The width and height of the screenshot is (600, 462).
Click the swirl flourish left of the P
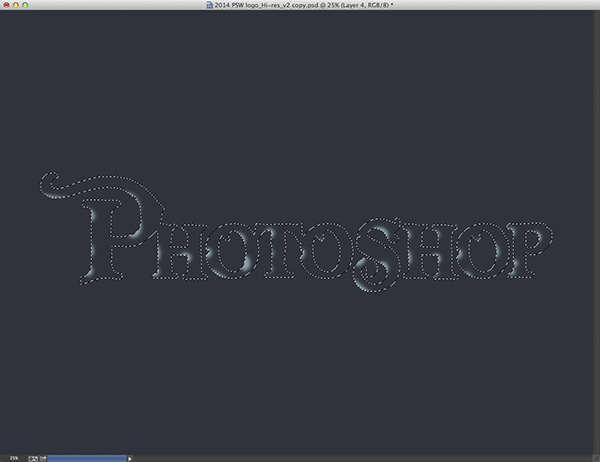click(70, 188)
